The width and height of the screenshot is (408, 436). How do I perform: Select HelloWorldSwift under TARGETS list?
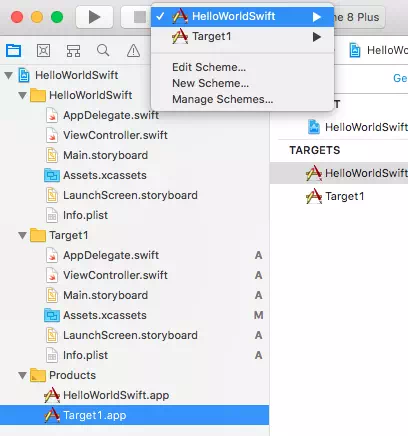pyautogui.click(x=339, y=173)
